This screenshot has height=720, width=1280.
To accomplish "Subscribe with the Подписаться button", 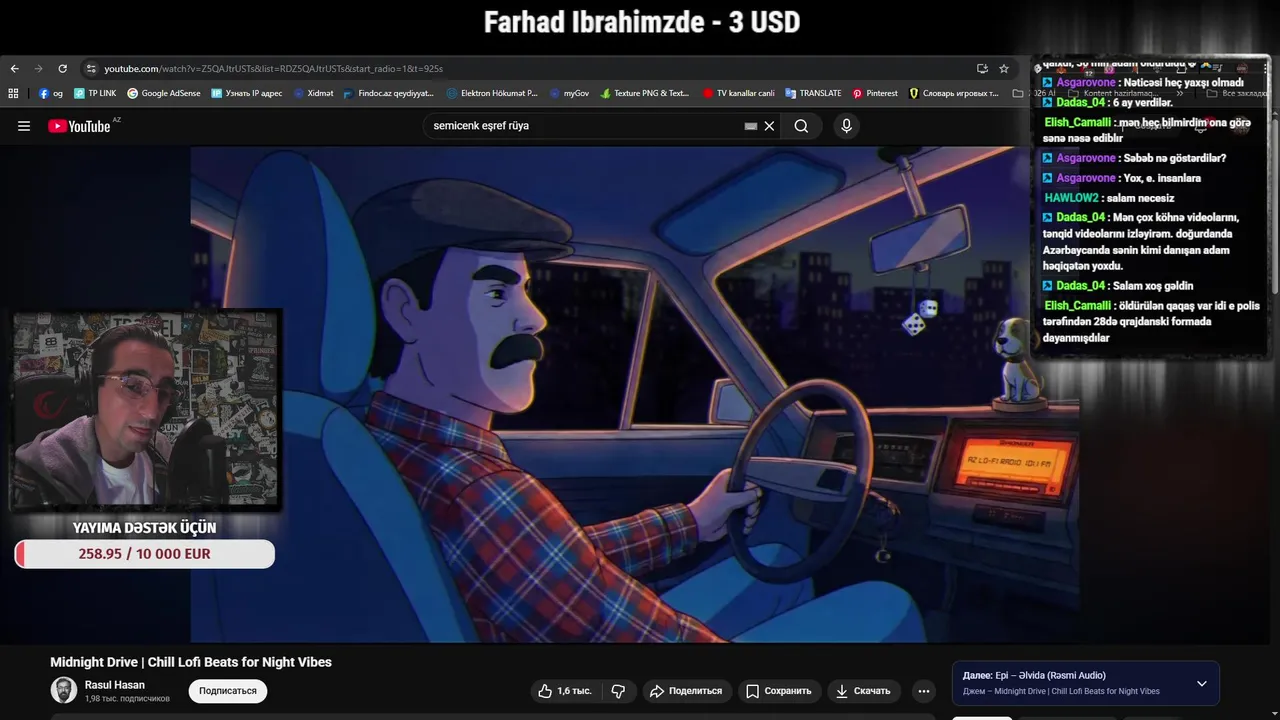I will (228, 691).
